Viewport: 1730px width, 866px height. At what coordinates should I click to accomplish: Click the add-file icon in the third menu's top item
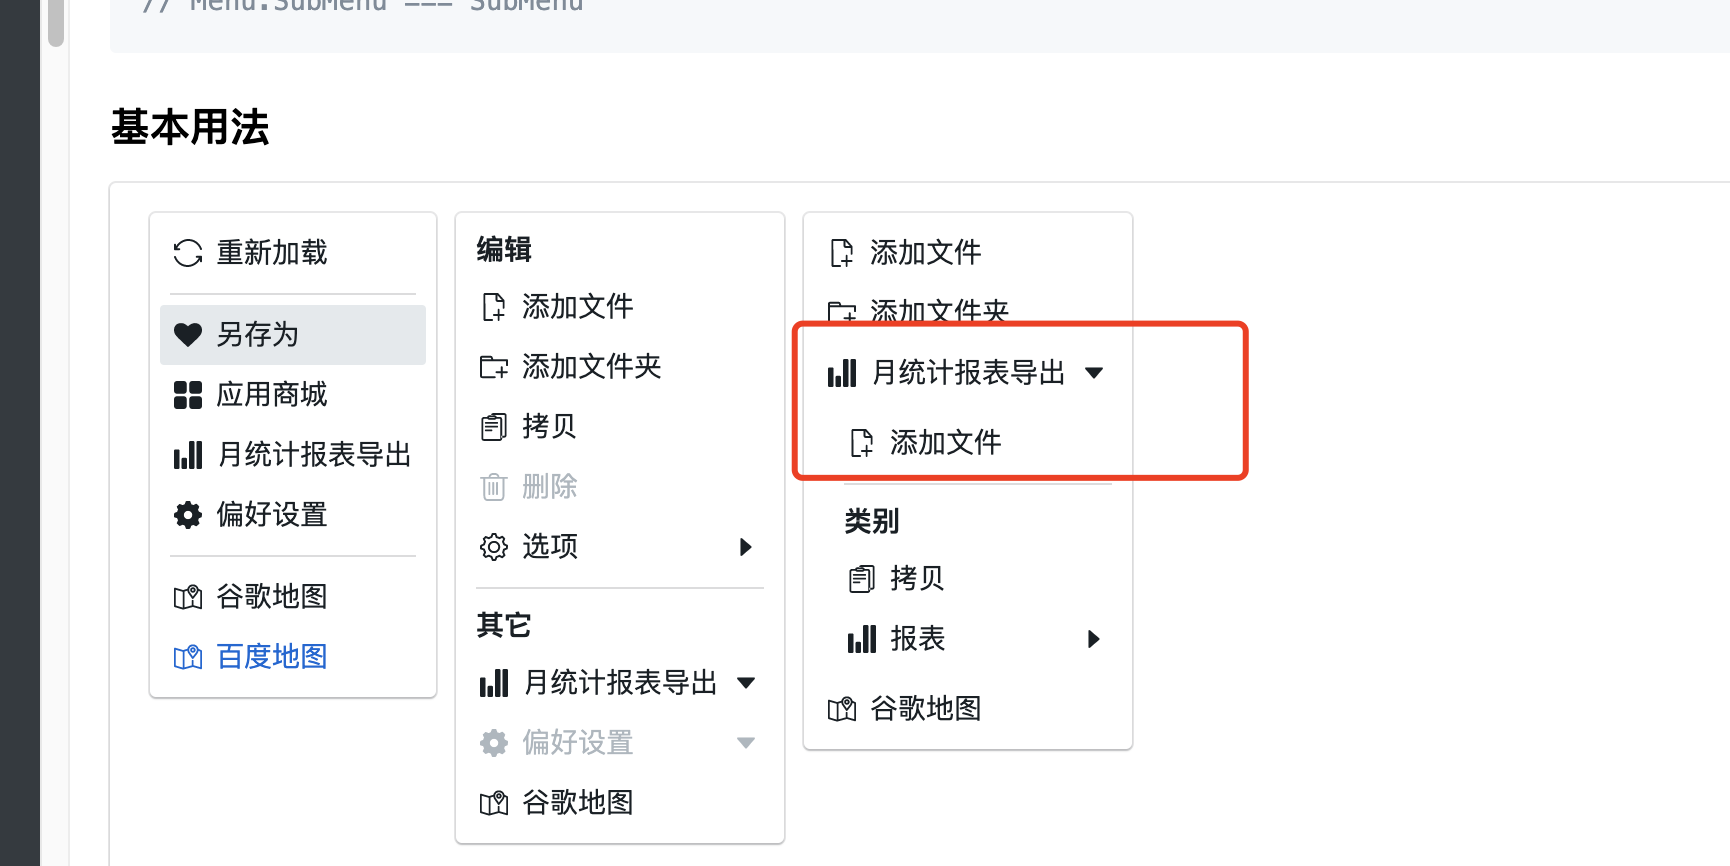pyautogui.click(x=842, y=253)
